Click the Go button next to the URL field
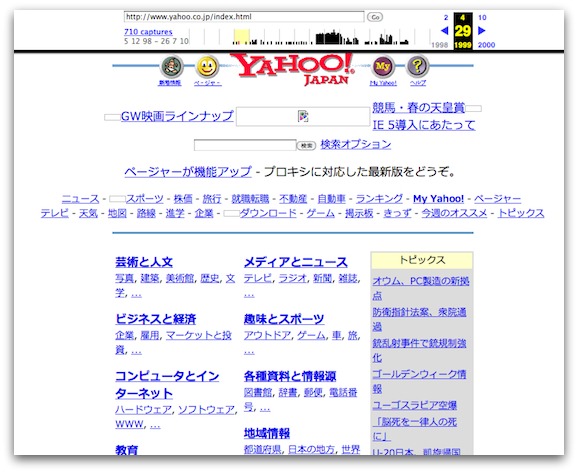Viewport: 578px width, 473px height. [x=375, y=17]
